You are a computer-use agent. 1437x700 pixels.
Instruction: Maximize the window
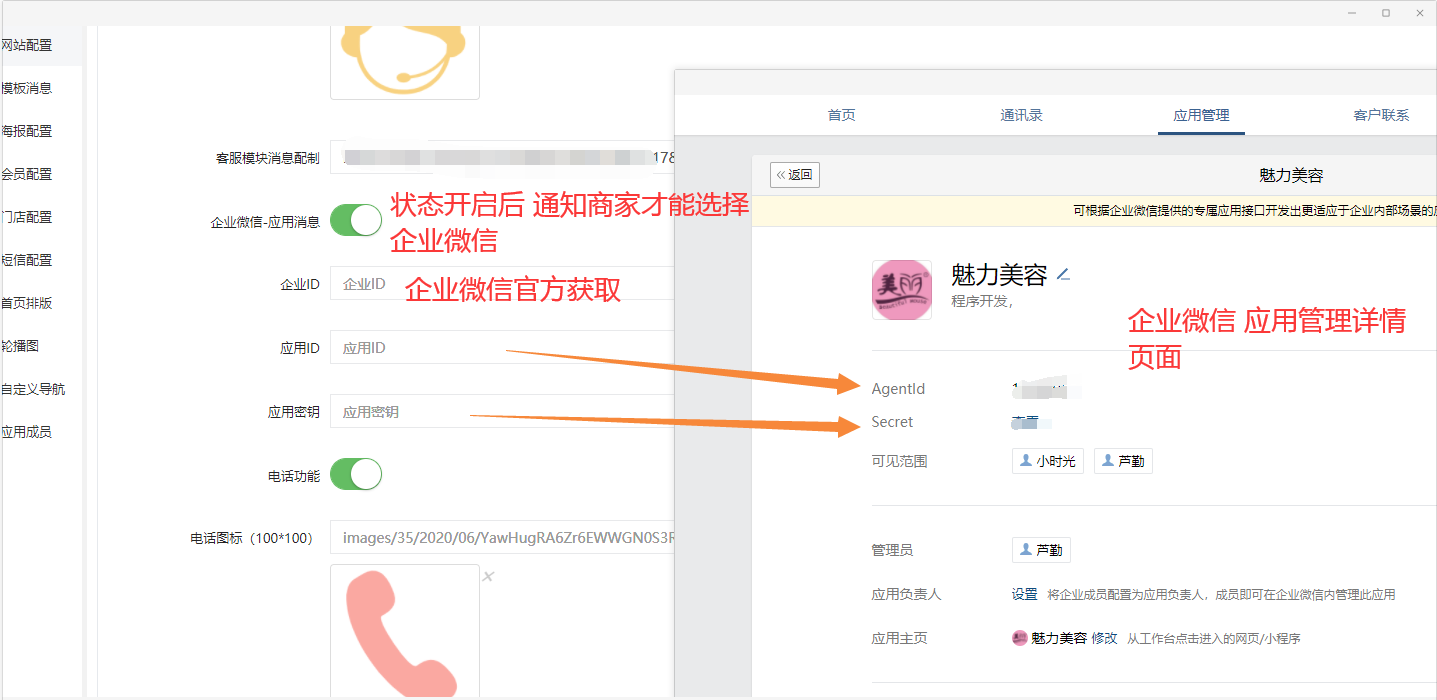[1386, 13]
